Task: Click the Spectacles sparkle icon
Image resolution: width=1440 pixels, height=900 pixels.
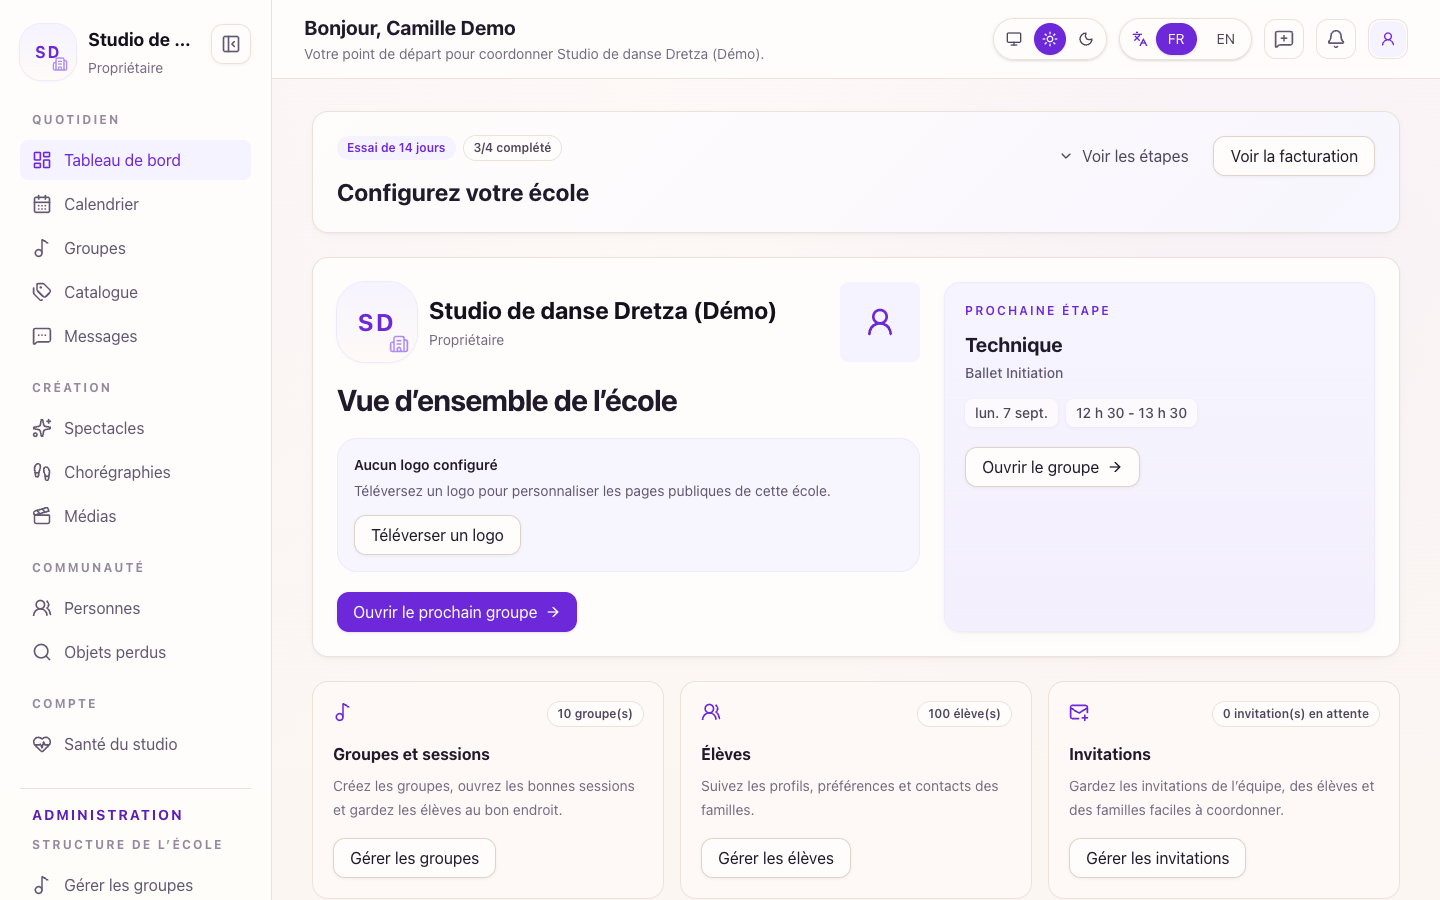Action: click(42, 428)
